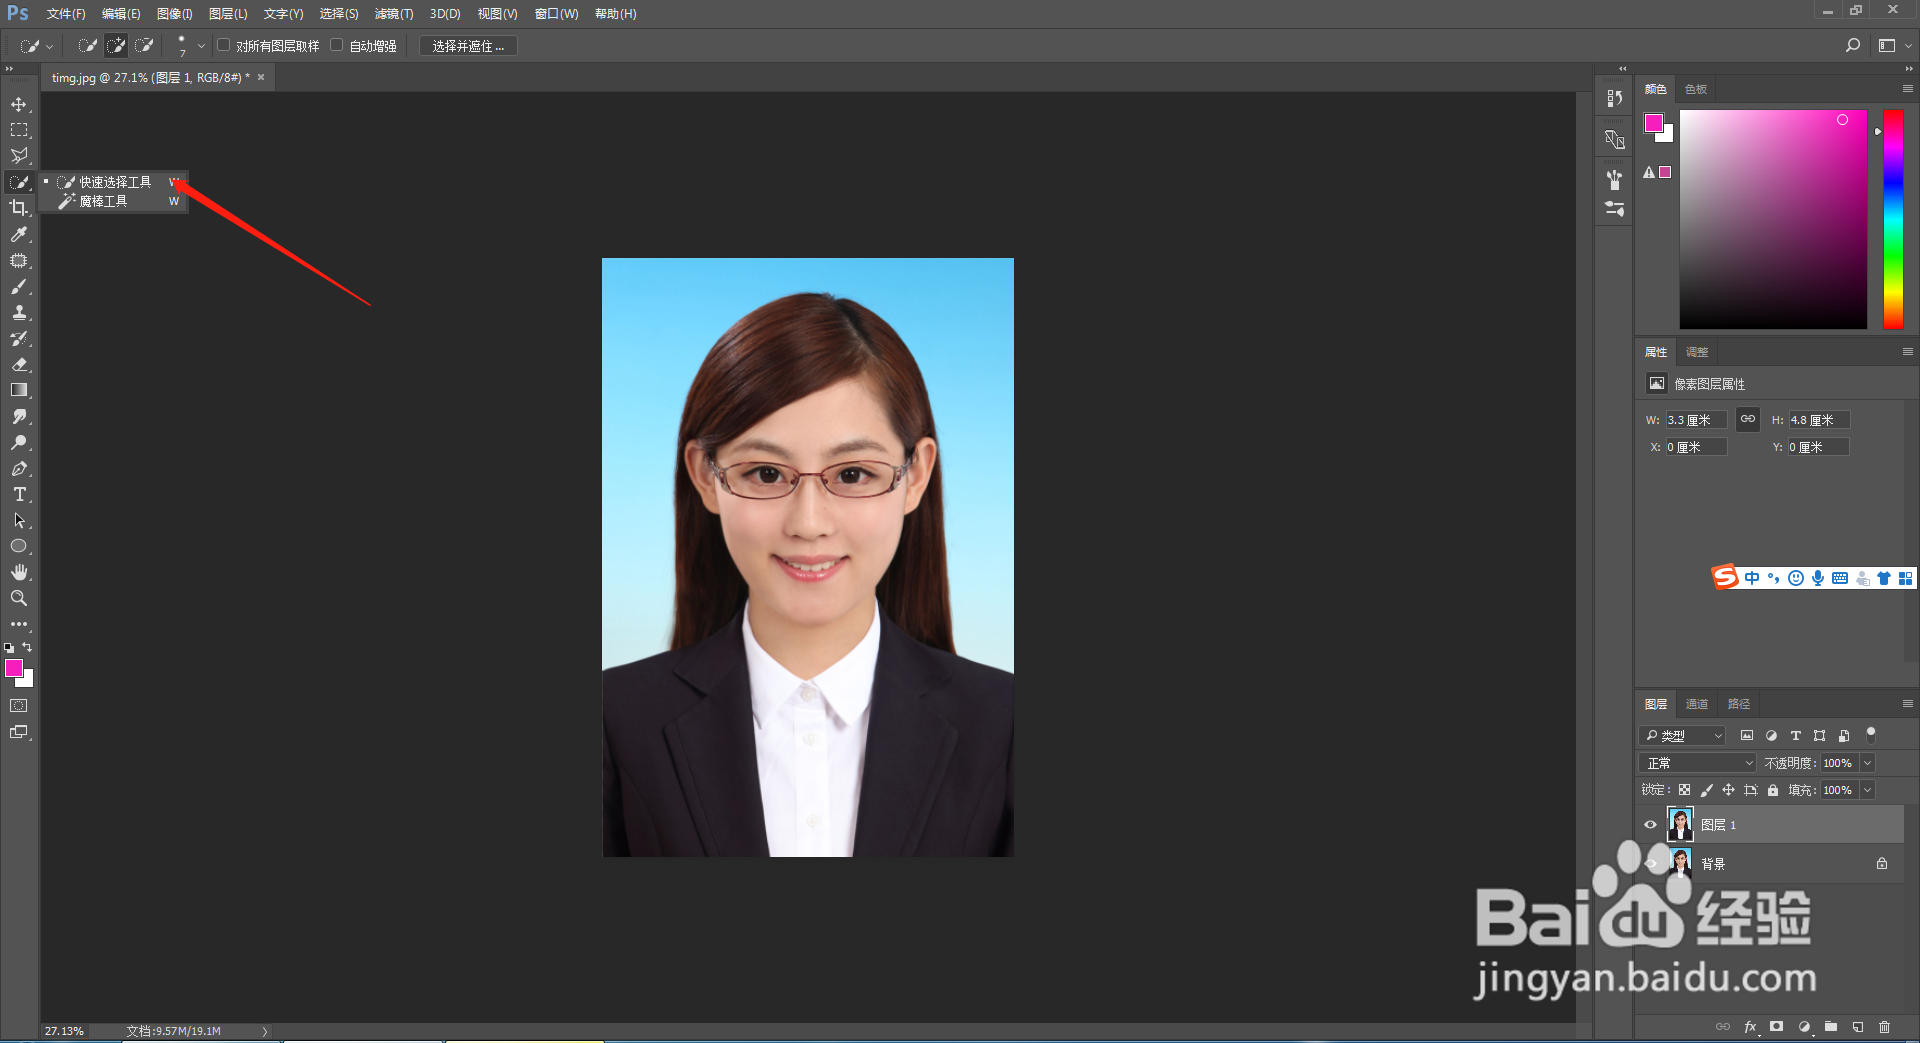Viewport: 1920px width, 1043px height.
Task: Toggle lock all padlock
Action: point(1773,790)
